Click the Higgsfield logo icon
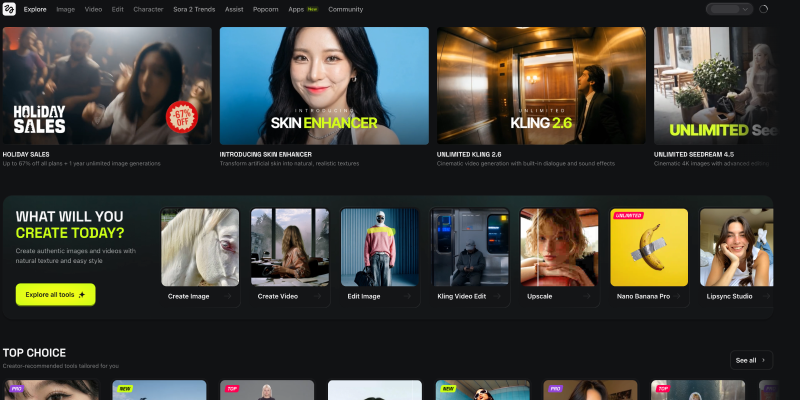Screen dimensions: 800x400 (9, 9)
